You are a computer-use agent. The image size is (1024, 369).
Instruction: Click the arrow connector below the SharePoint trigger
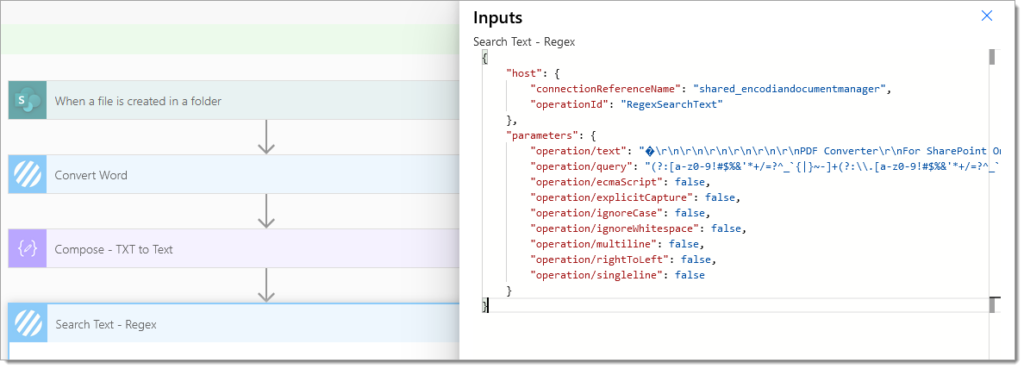[x=266, y=137]
